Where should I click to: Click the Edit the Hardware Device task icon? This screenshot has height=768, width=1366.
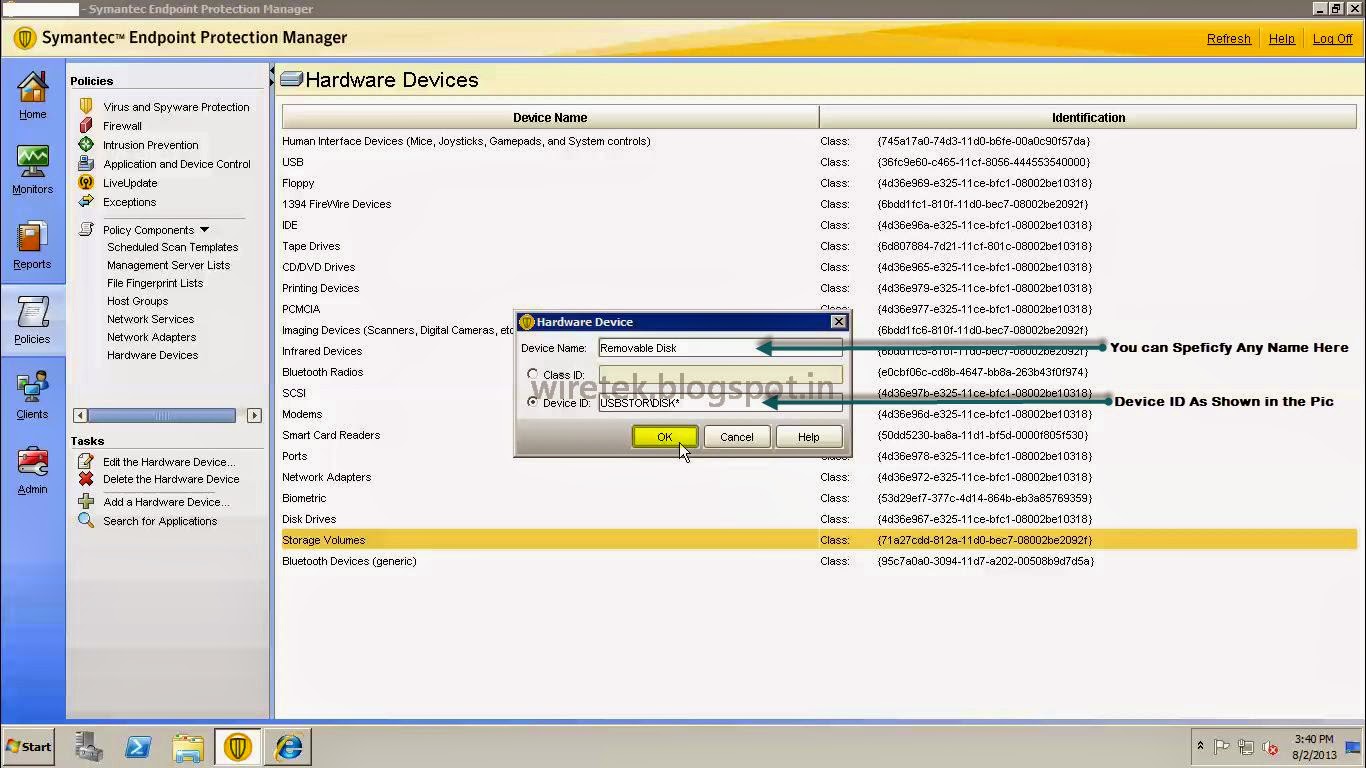tap(86, 461)
